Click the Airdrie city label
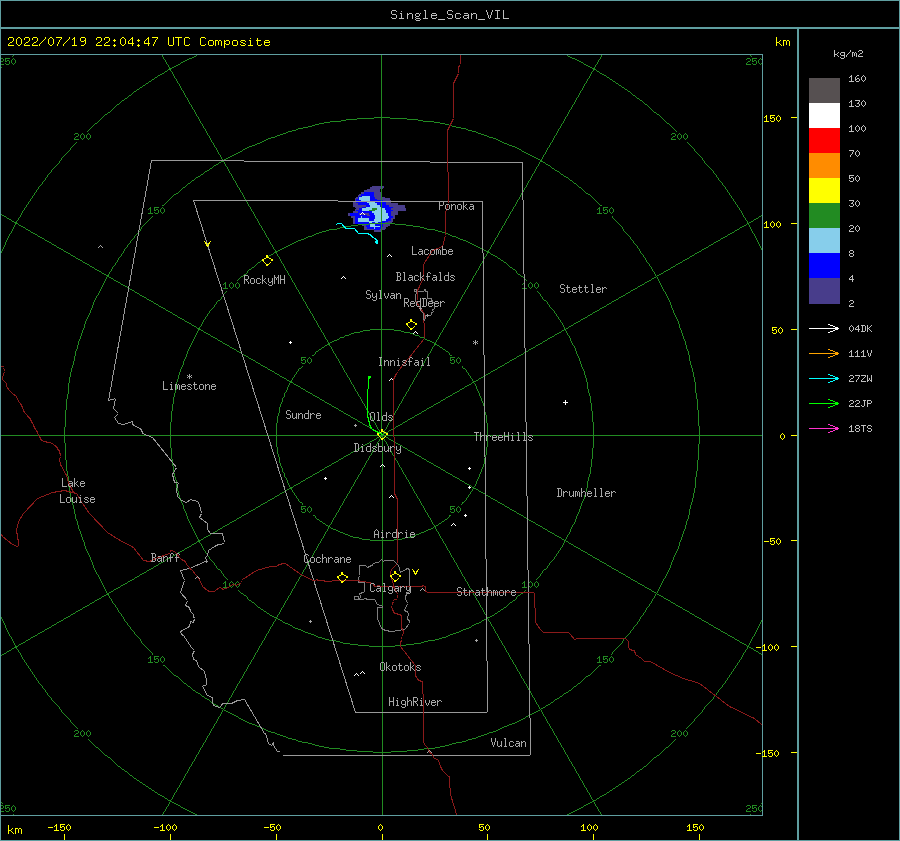900x841 pixels. (x=394, y=534)
